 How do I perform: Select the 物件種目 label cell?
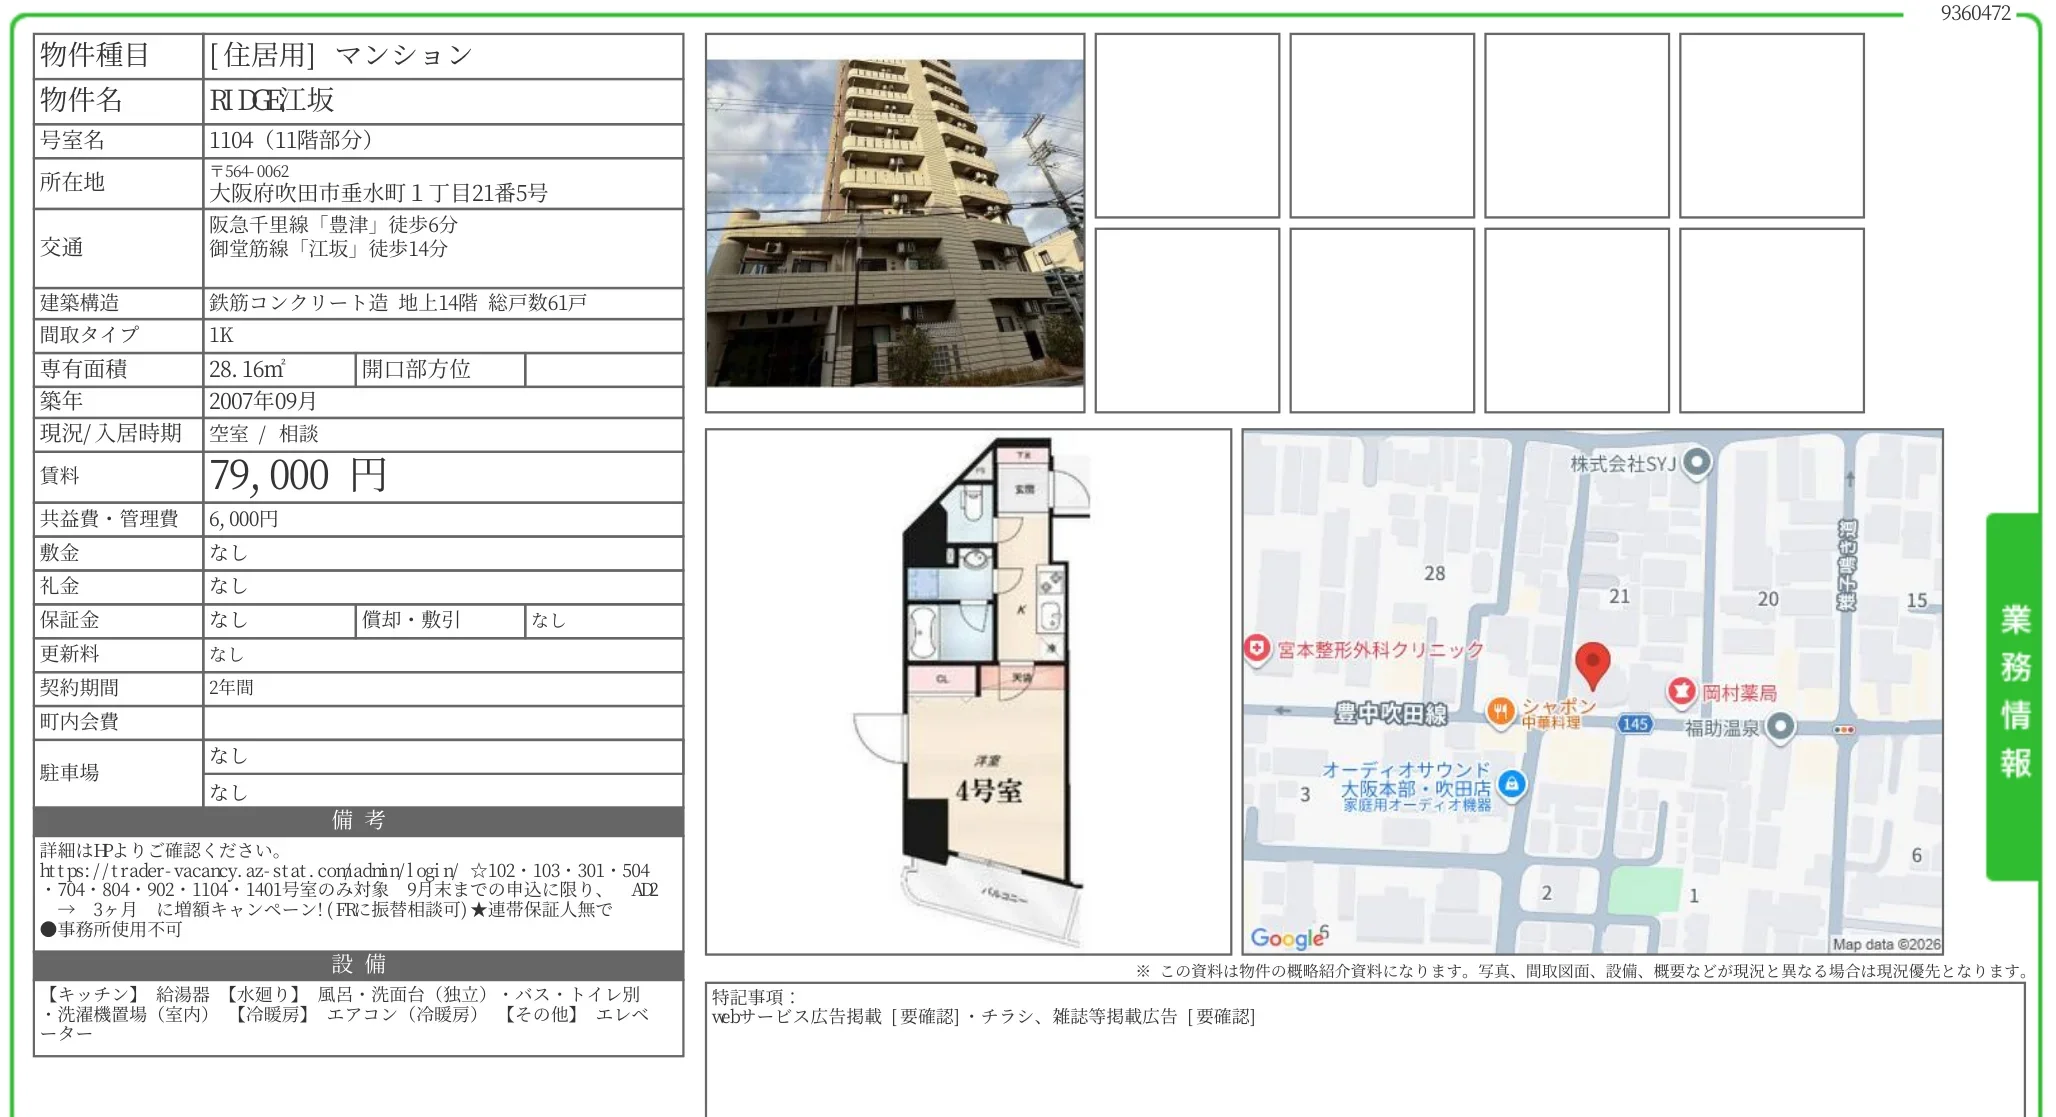tap(118, 56)
